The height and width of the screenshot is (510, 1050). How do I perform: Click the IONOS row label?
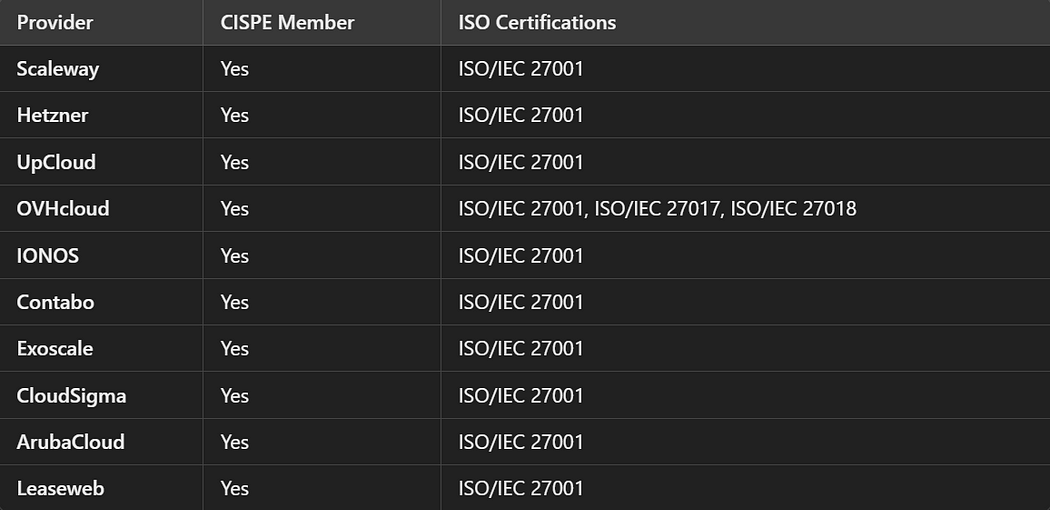48,256
